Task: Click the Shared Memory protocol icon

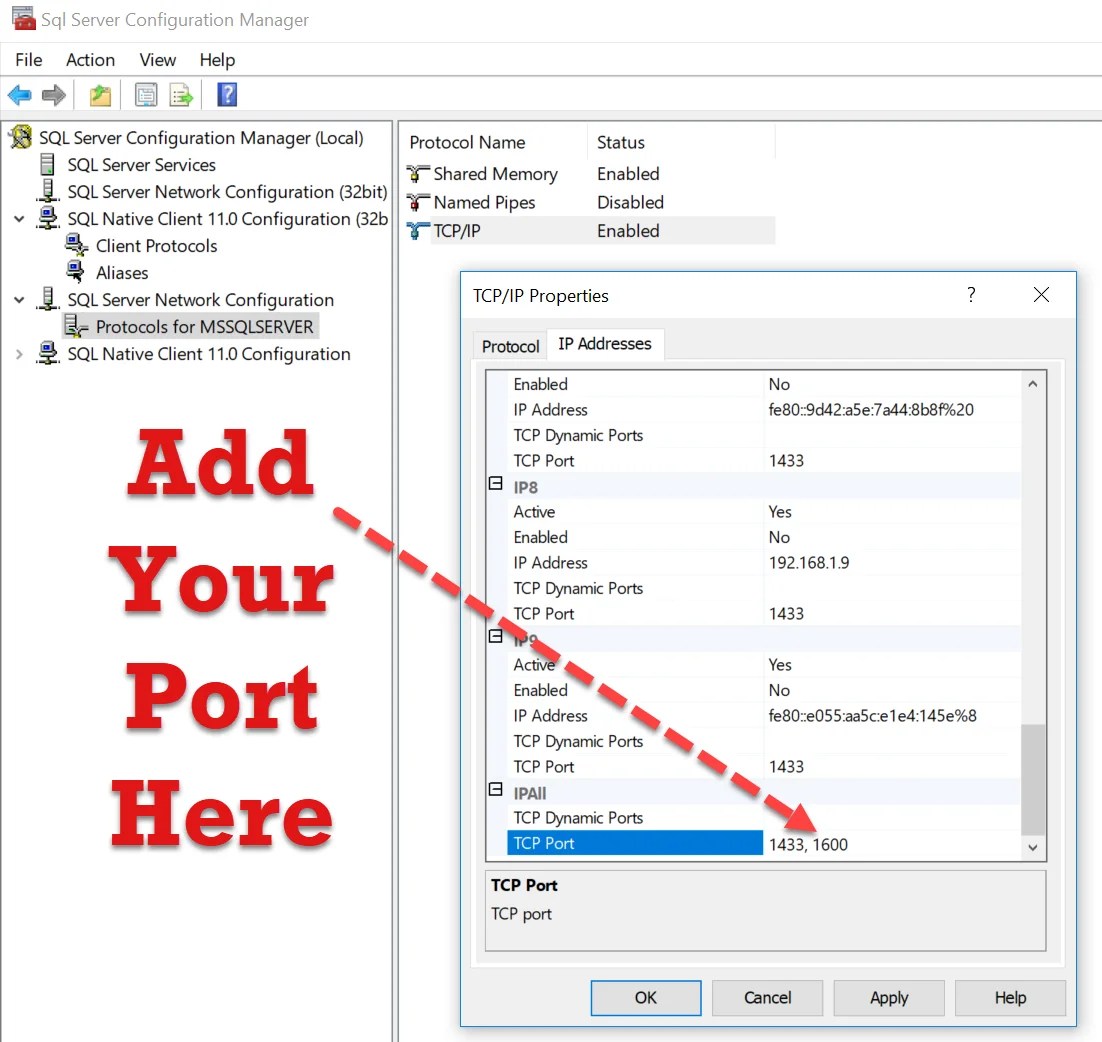Action: click(417, 174)
